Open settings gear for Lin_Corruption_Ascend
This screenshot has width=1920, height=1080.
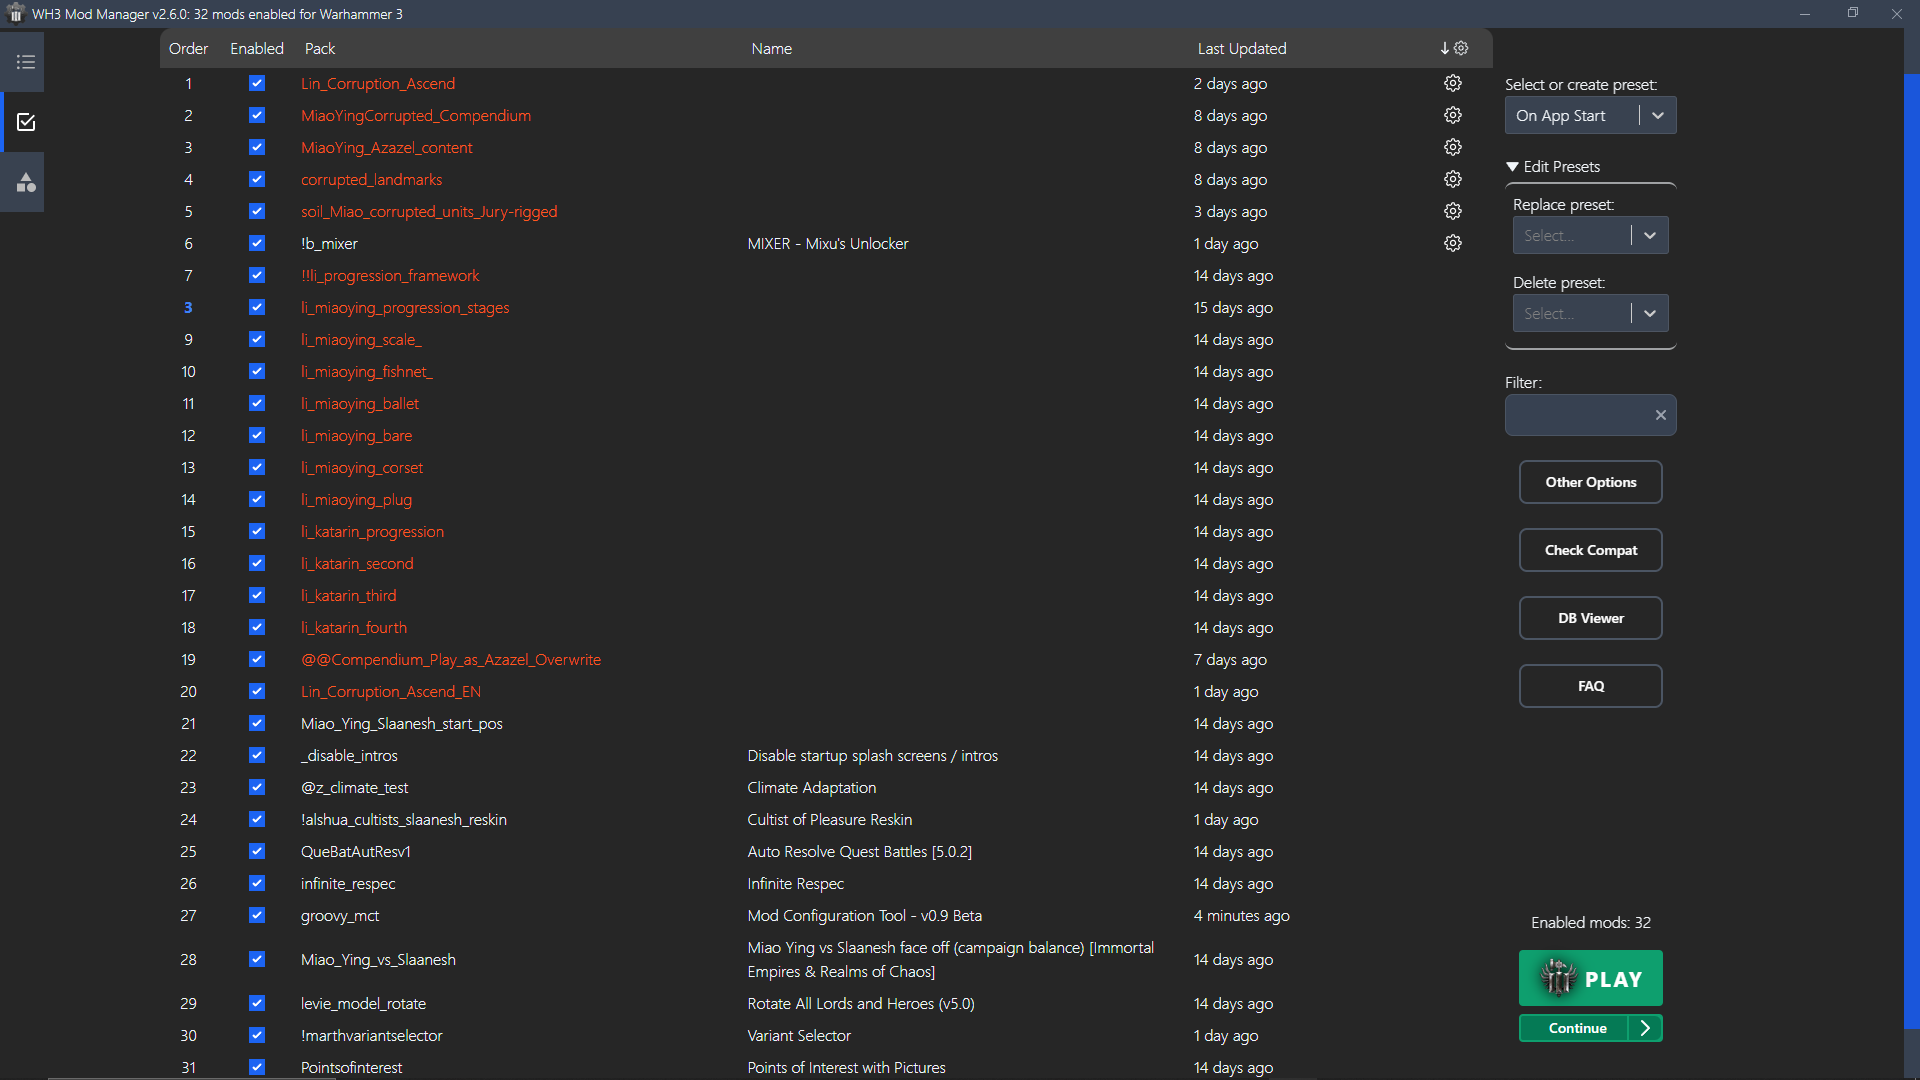(1453, 83)
